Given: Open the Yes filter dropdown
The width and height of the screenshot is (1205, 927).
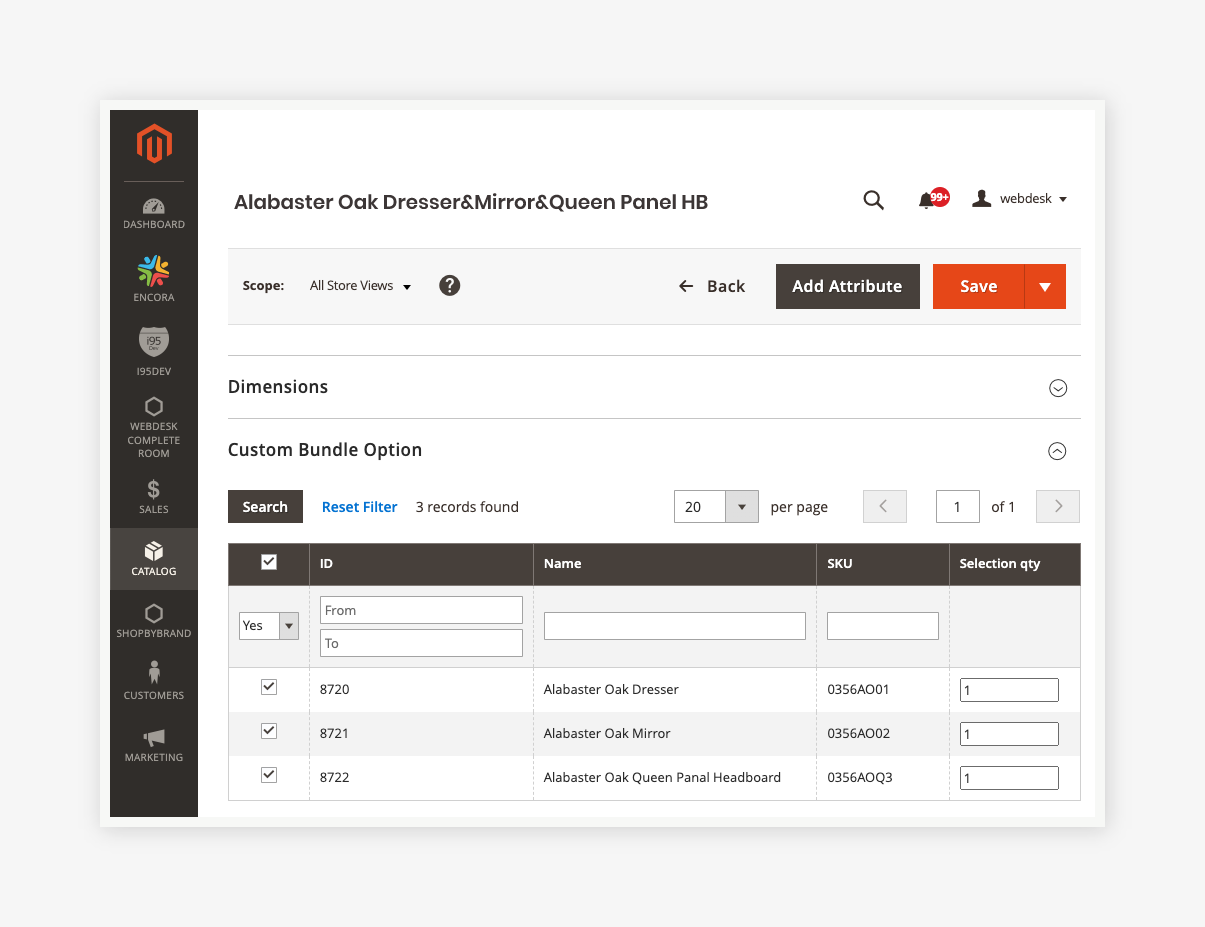Looking at the screenshot, I should 269,626.
